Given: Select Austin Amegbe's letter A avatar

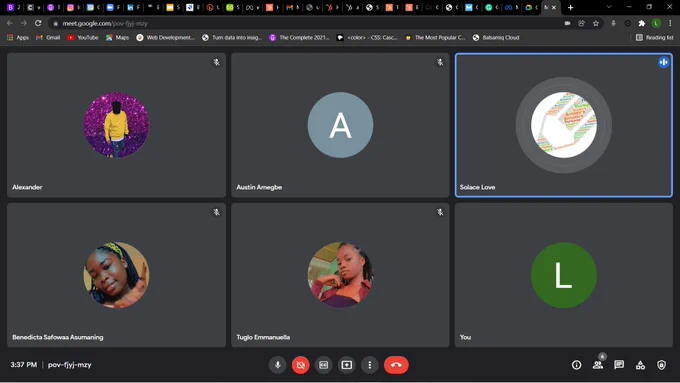Looking at the screenshot, I should tap(340, 125).
